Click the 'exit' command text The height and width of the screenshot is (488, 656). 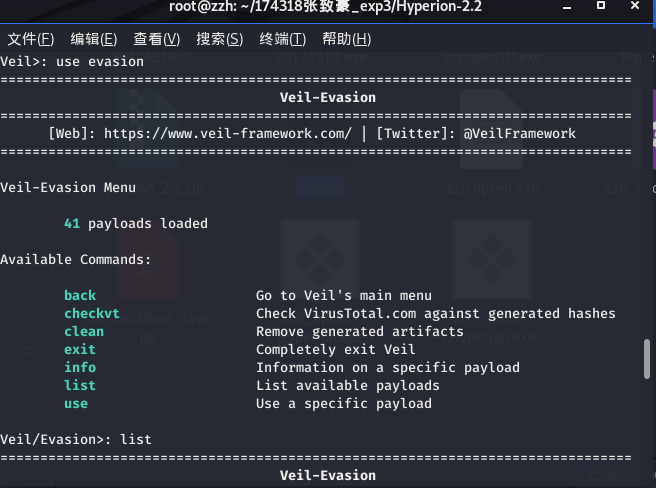[80, 349]
